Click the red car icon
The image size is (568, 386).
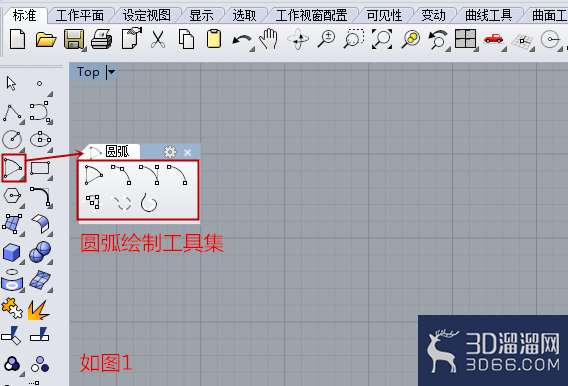[x=493, y=38]
